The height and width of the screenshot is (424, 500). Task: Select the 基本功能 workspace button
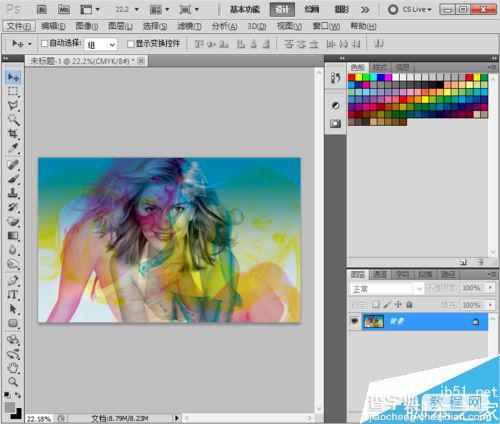click(x=244, y=9)
